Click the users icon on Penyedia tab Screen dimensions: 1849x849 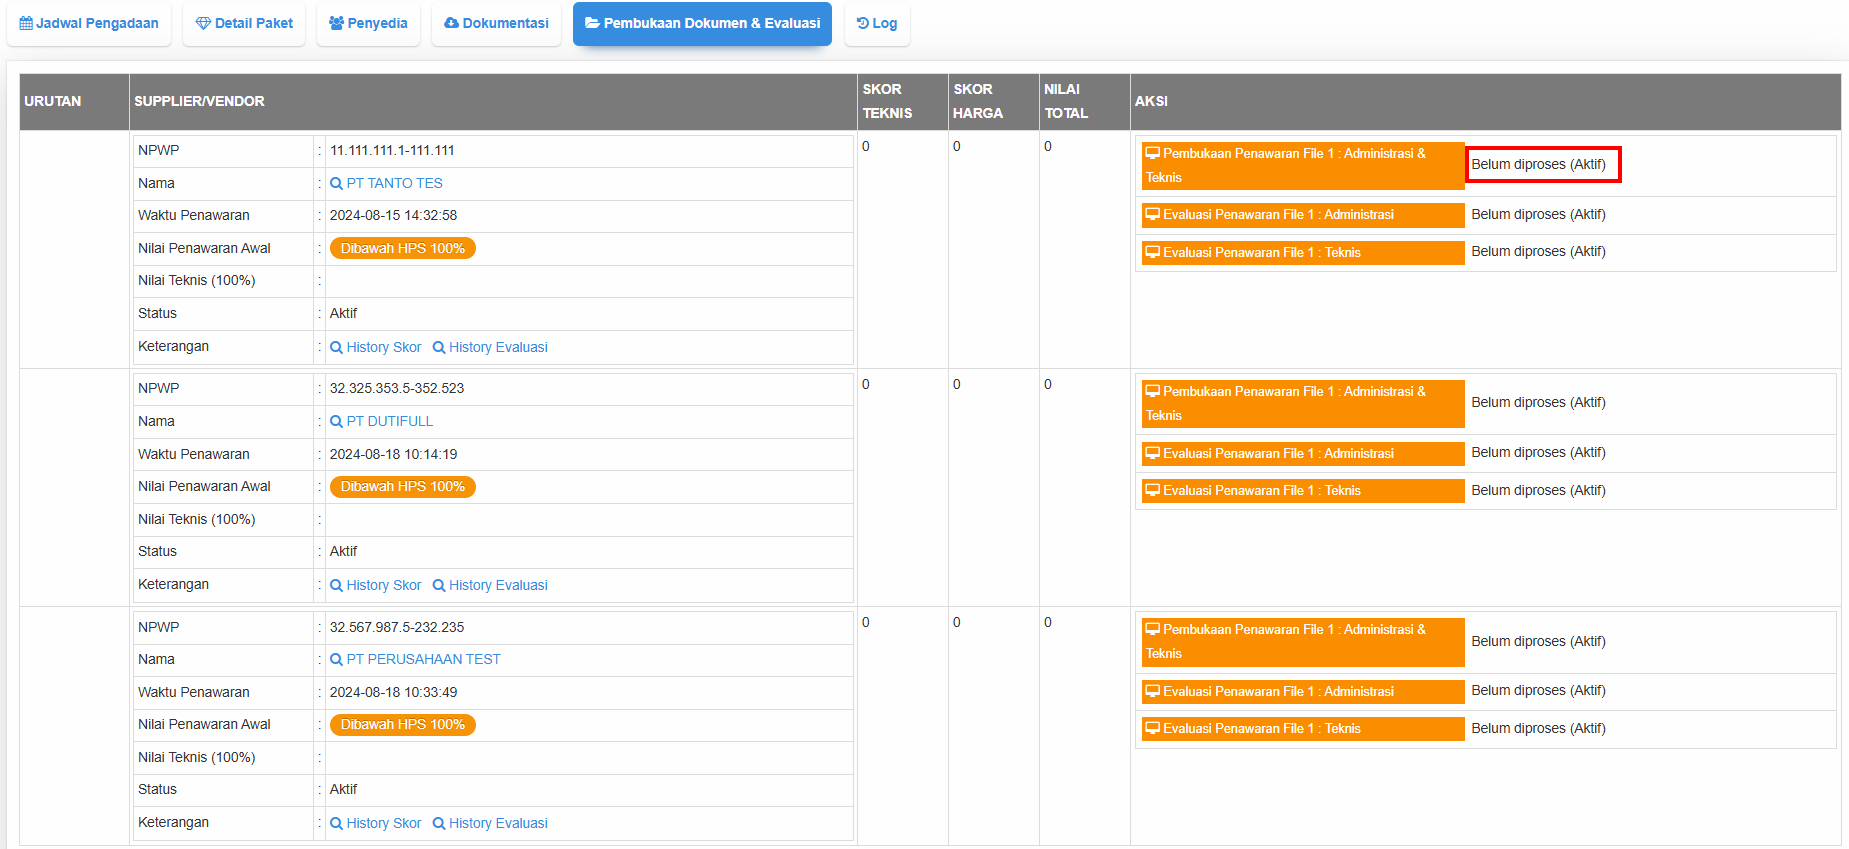click(x=336, y=23)
